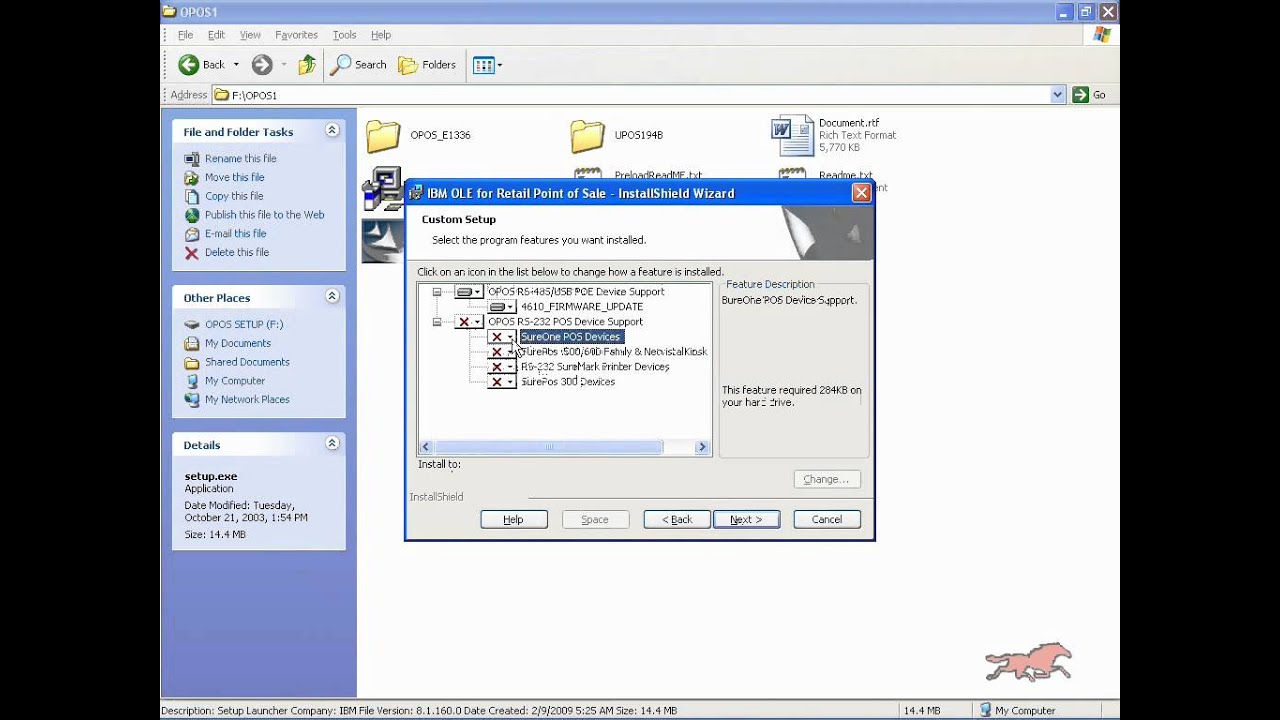Open the Tools menu

pos(344,35)
